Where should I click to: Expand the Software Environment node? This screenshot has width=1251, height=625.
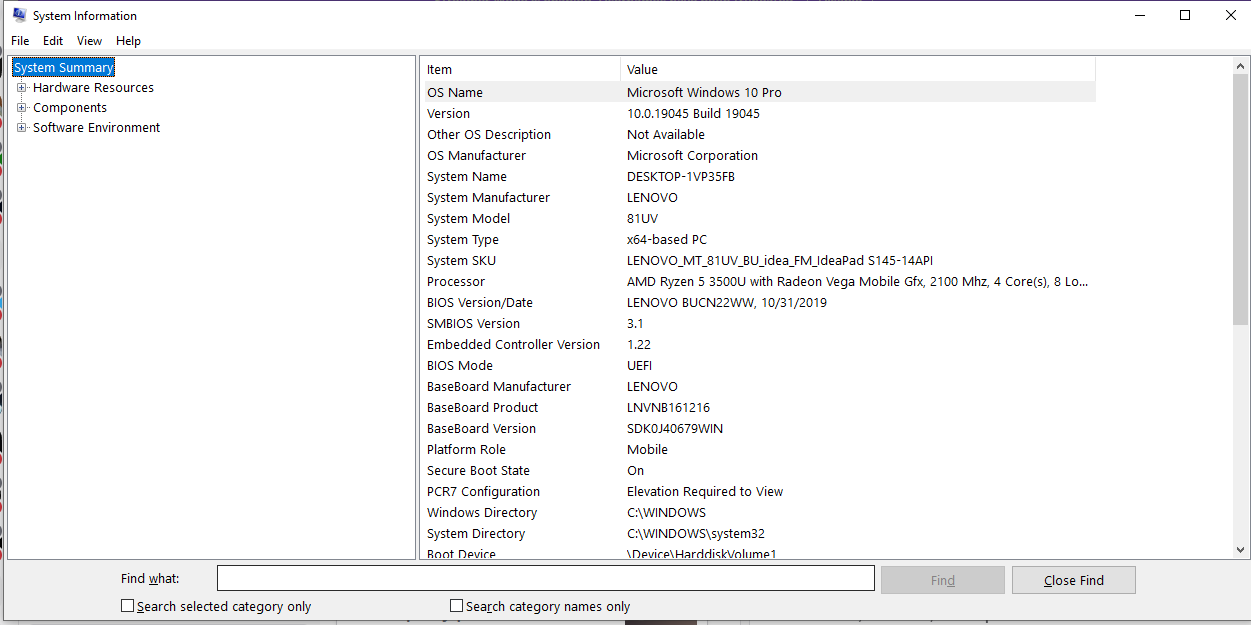coord(22,128)
